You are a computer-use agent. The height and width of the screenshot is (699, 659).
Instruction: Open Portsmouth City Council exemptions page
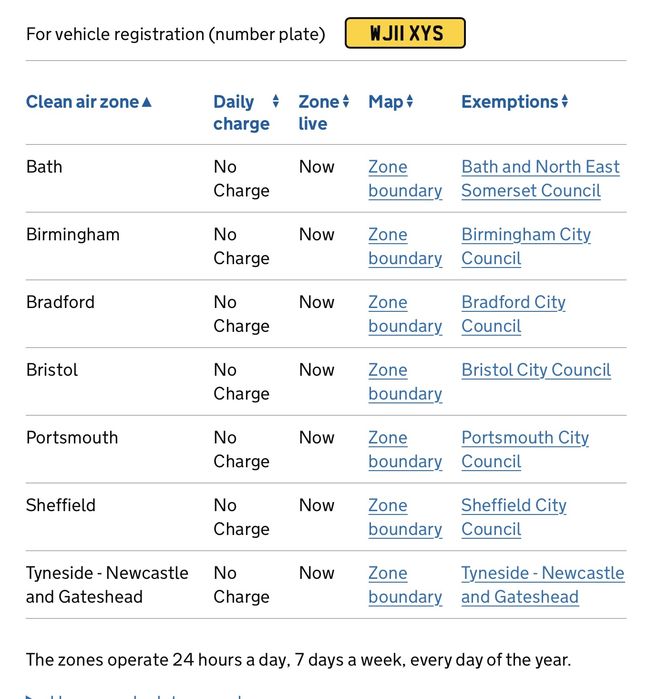[x=525, y=450]
